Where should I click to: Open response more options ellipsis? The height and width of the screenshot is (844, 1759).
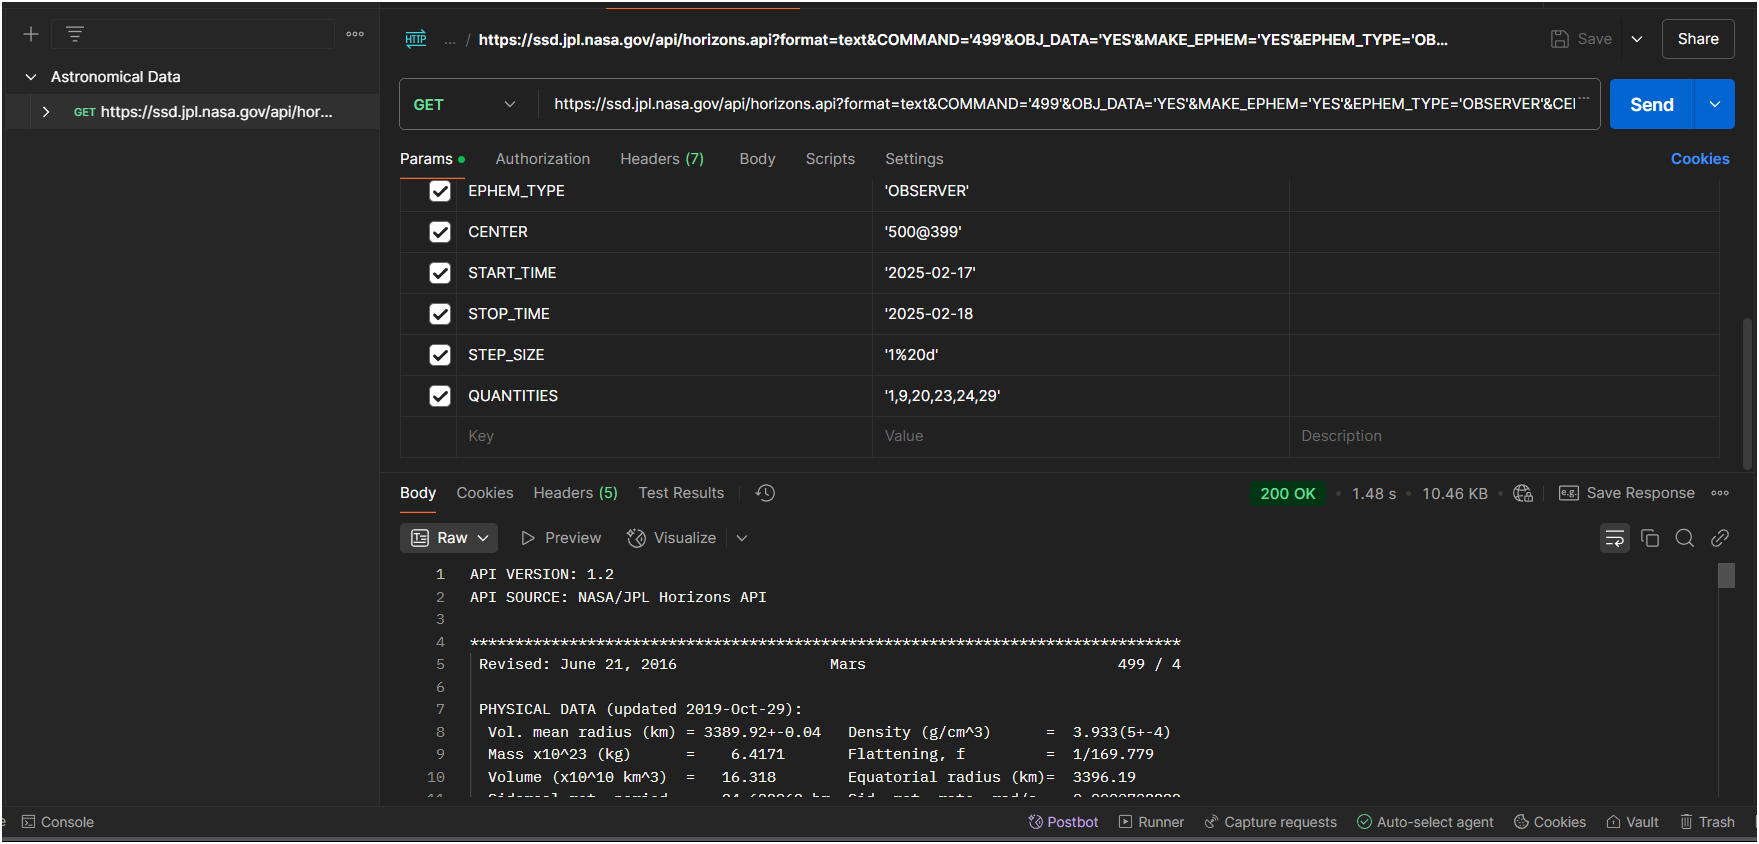click(1720, 493)
